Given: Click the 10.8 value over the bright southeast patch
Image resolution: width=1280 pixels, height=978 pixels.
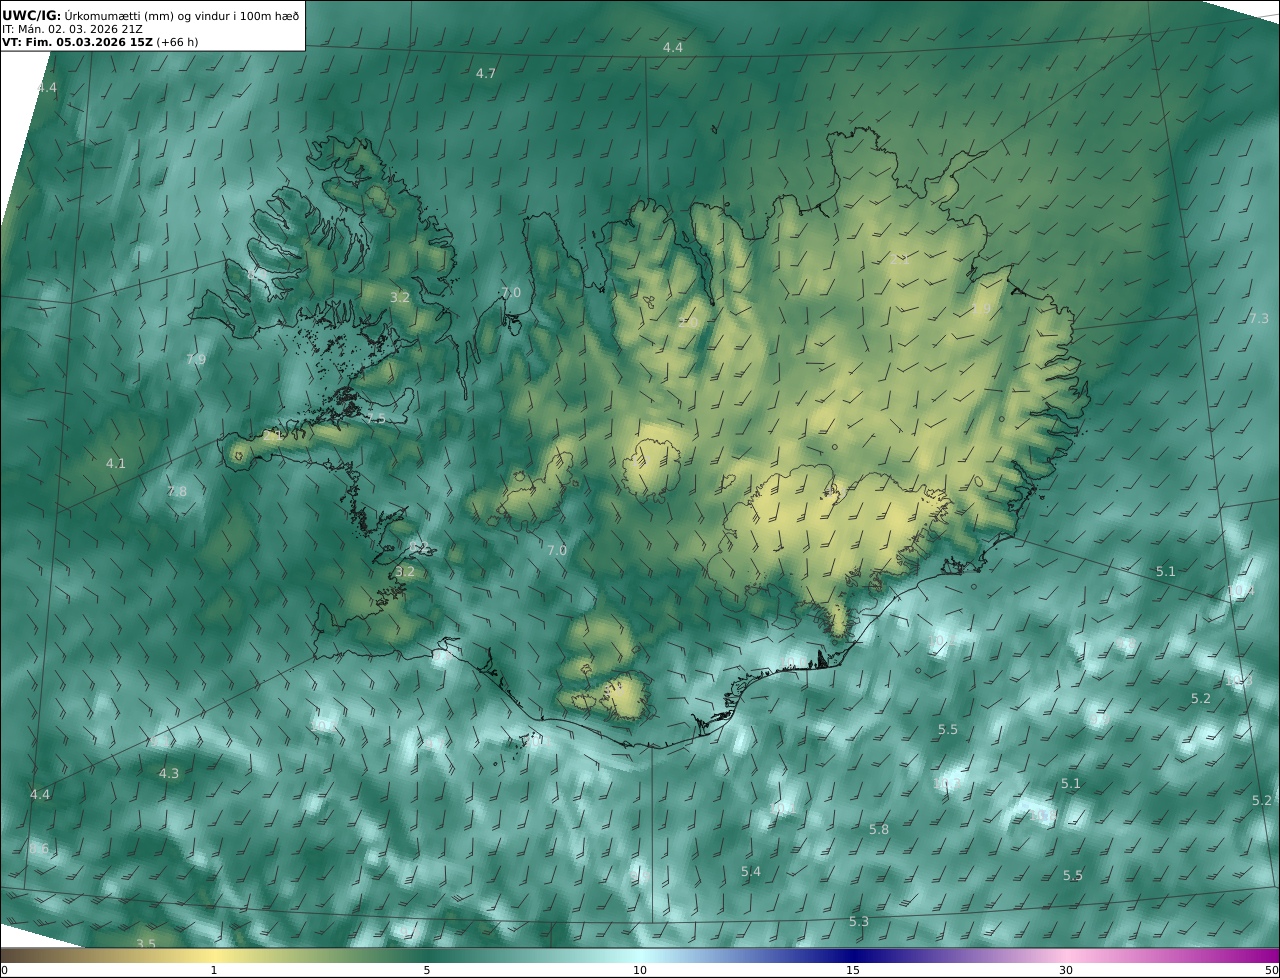Looking at the screenshot, I should pos(1044,816).
